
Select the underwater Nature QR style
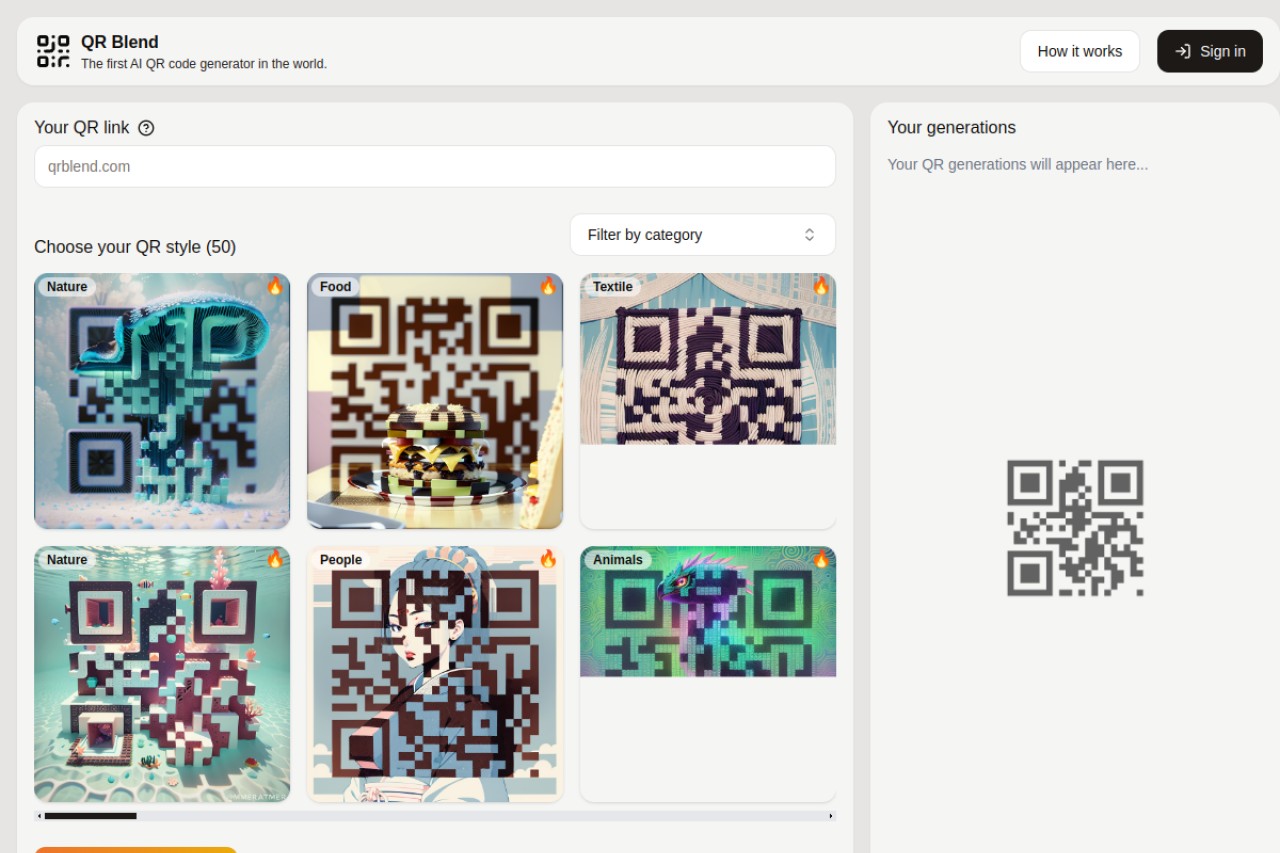tap(162, 674)
